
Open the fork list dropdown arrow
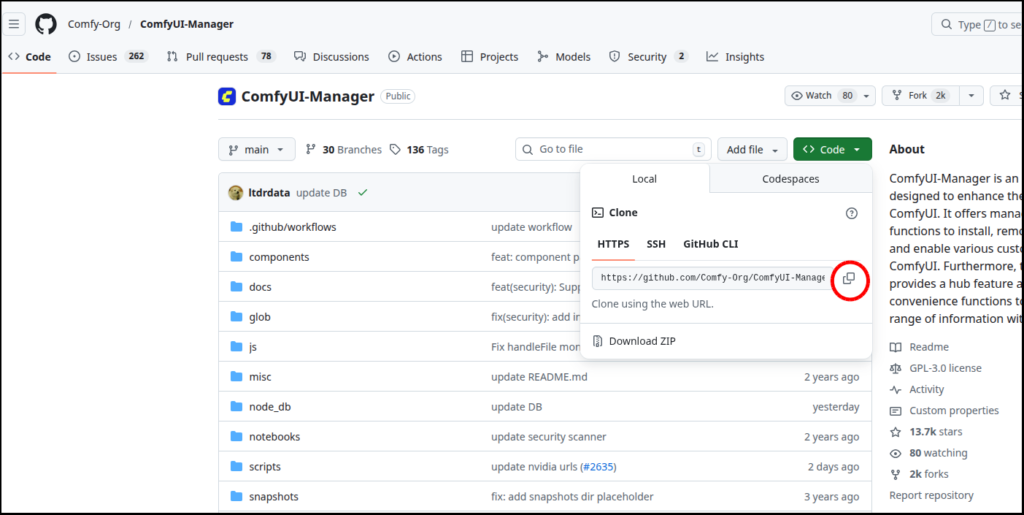[970, 96]
